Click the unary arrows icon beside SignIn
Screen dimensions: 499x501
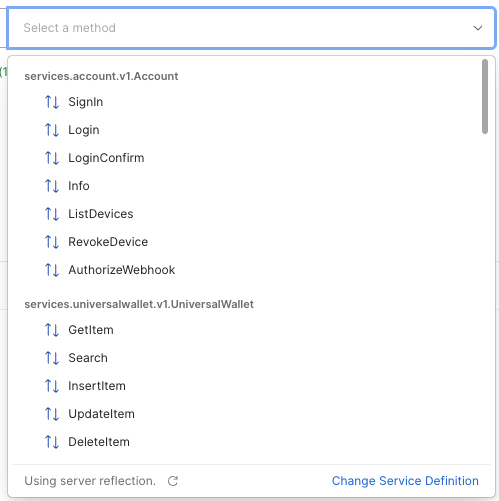52,102
